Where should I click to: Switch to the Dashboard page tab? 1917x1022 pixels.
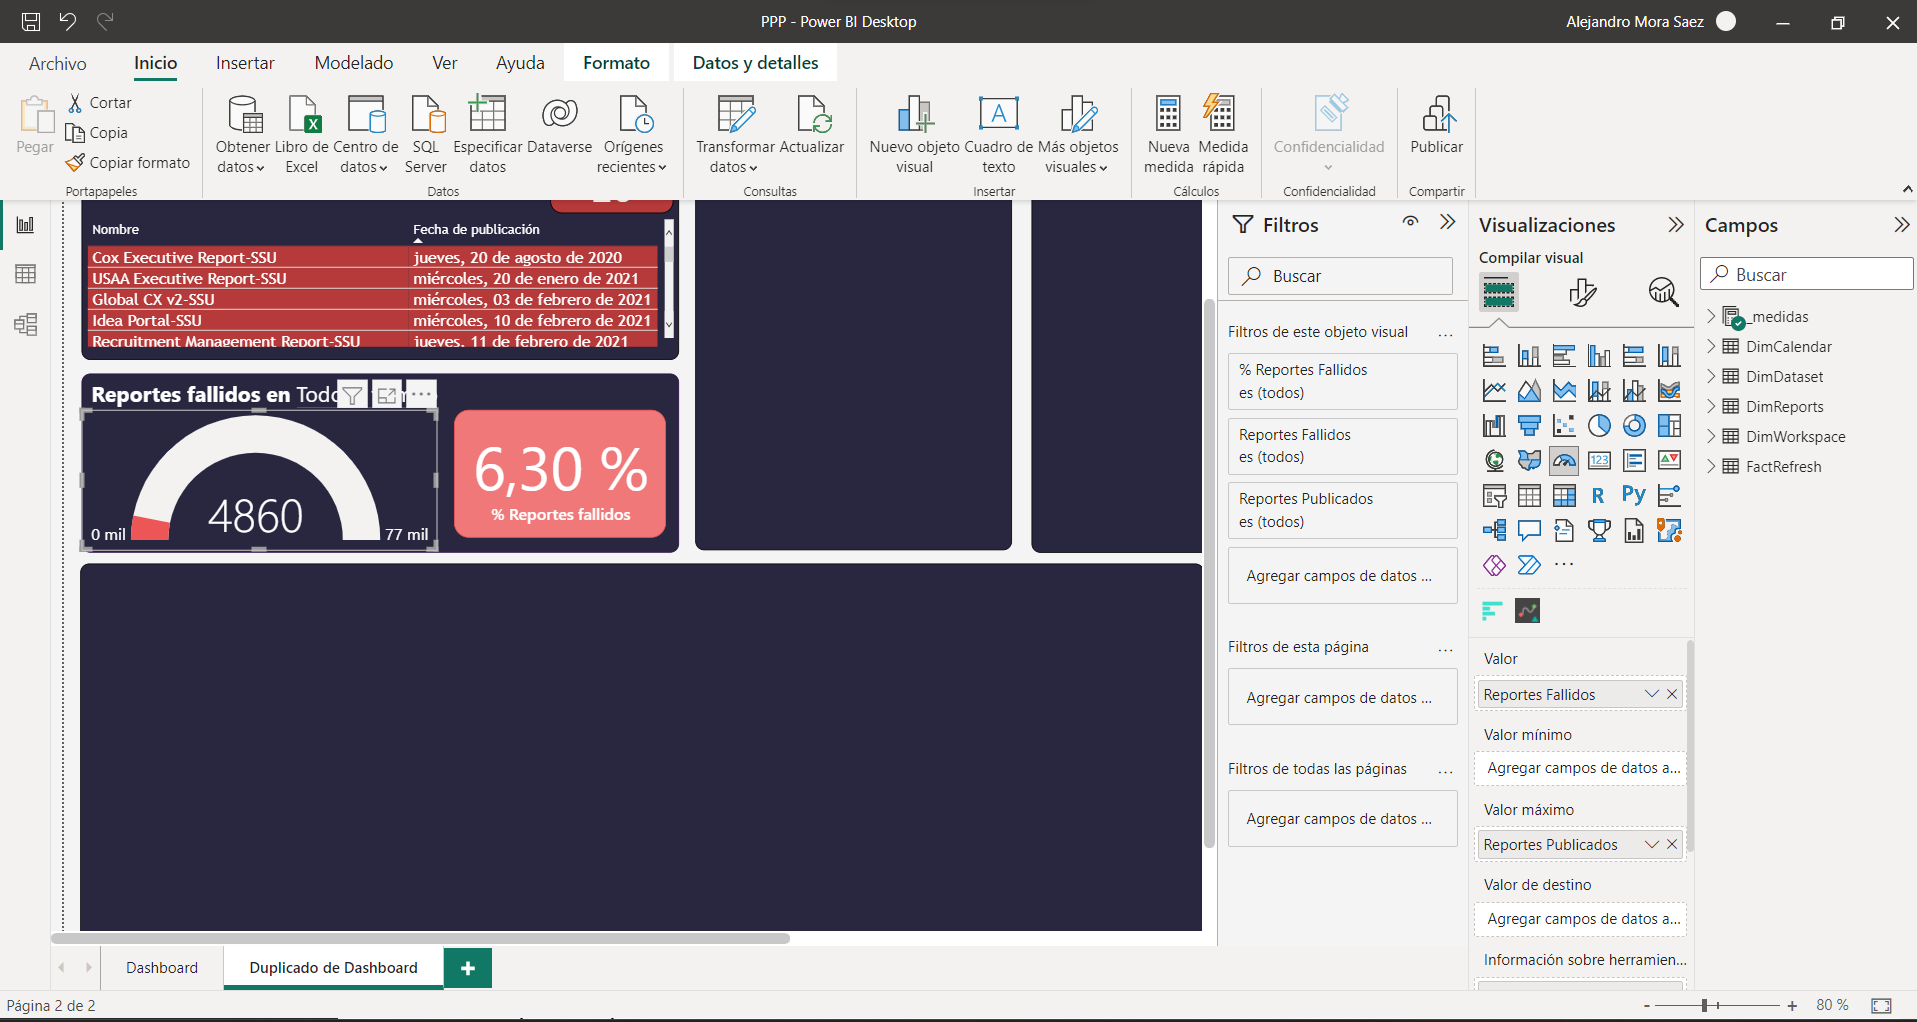[162, 967]
